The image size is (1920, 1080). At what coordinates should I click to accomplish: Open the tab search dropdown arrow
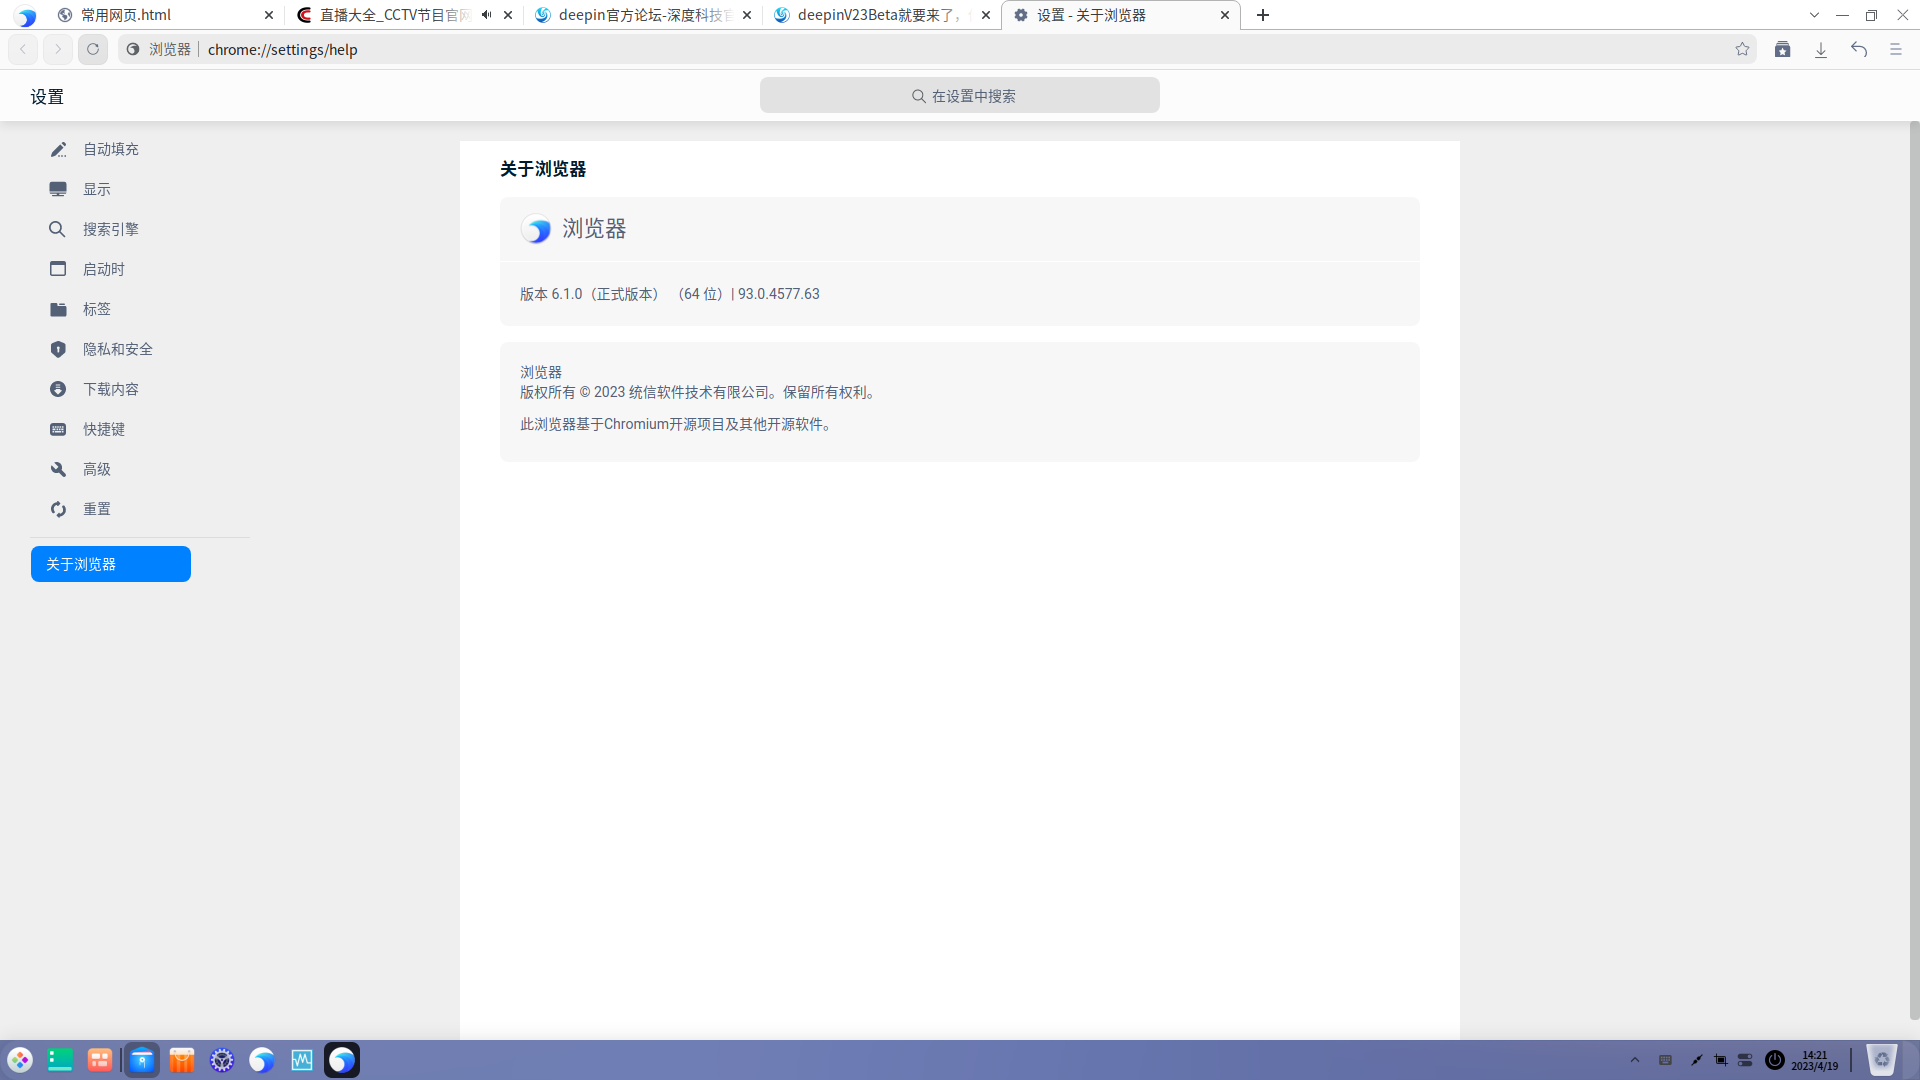tap(1815, 15)
